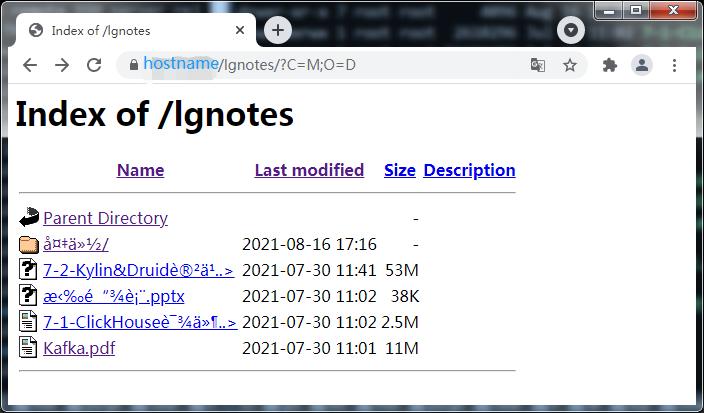
Task: Click the browser forward arrow
Action: coord(62,65)
